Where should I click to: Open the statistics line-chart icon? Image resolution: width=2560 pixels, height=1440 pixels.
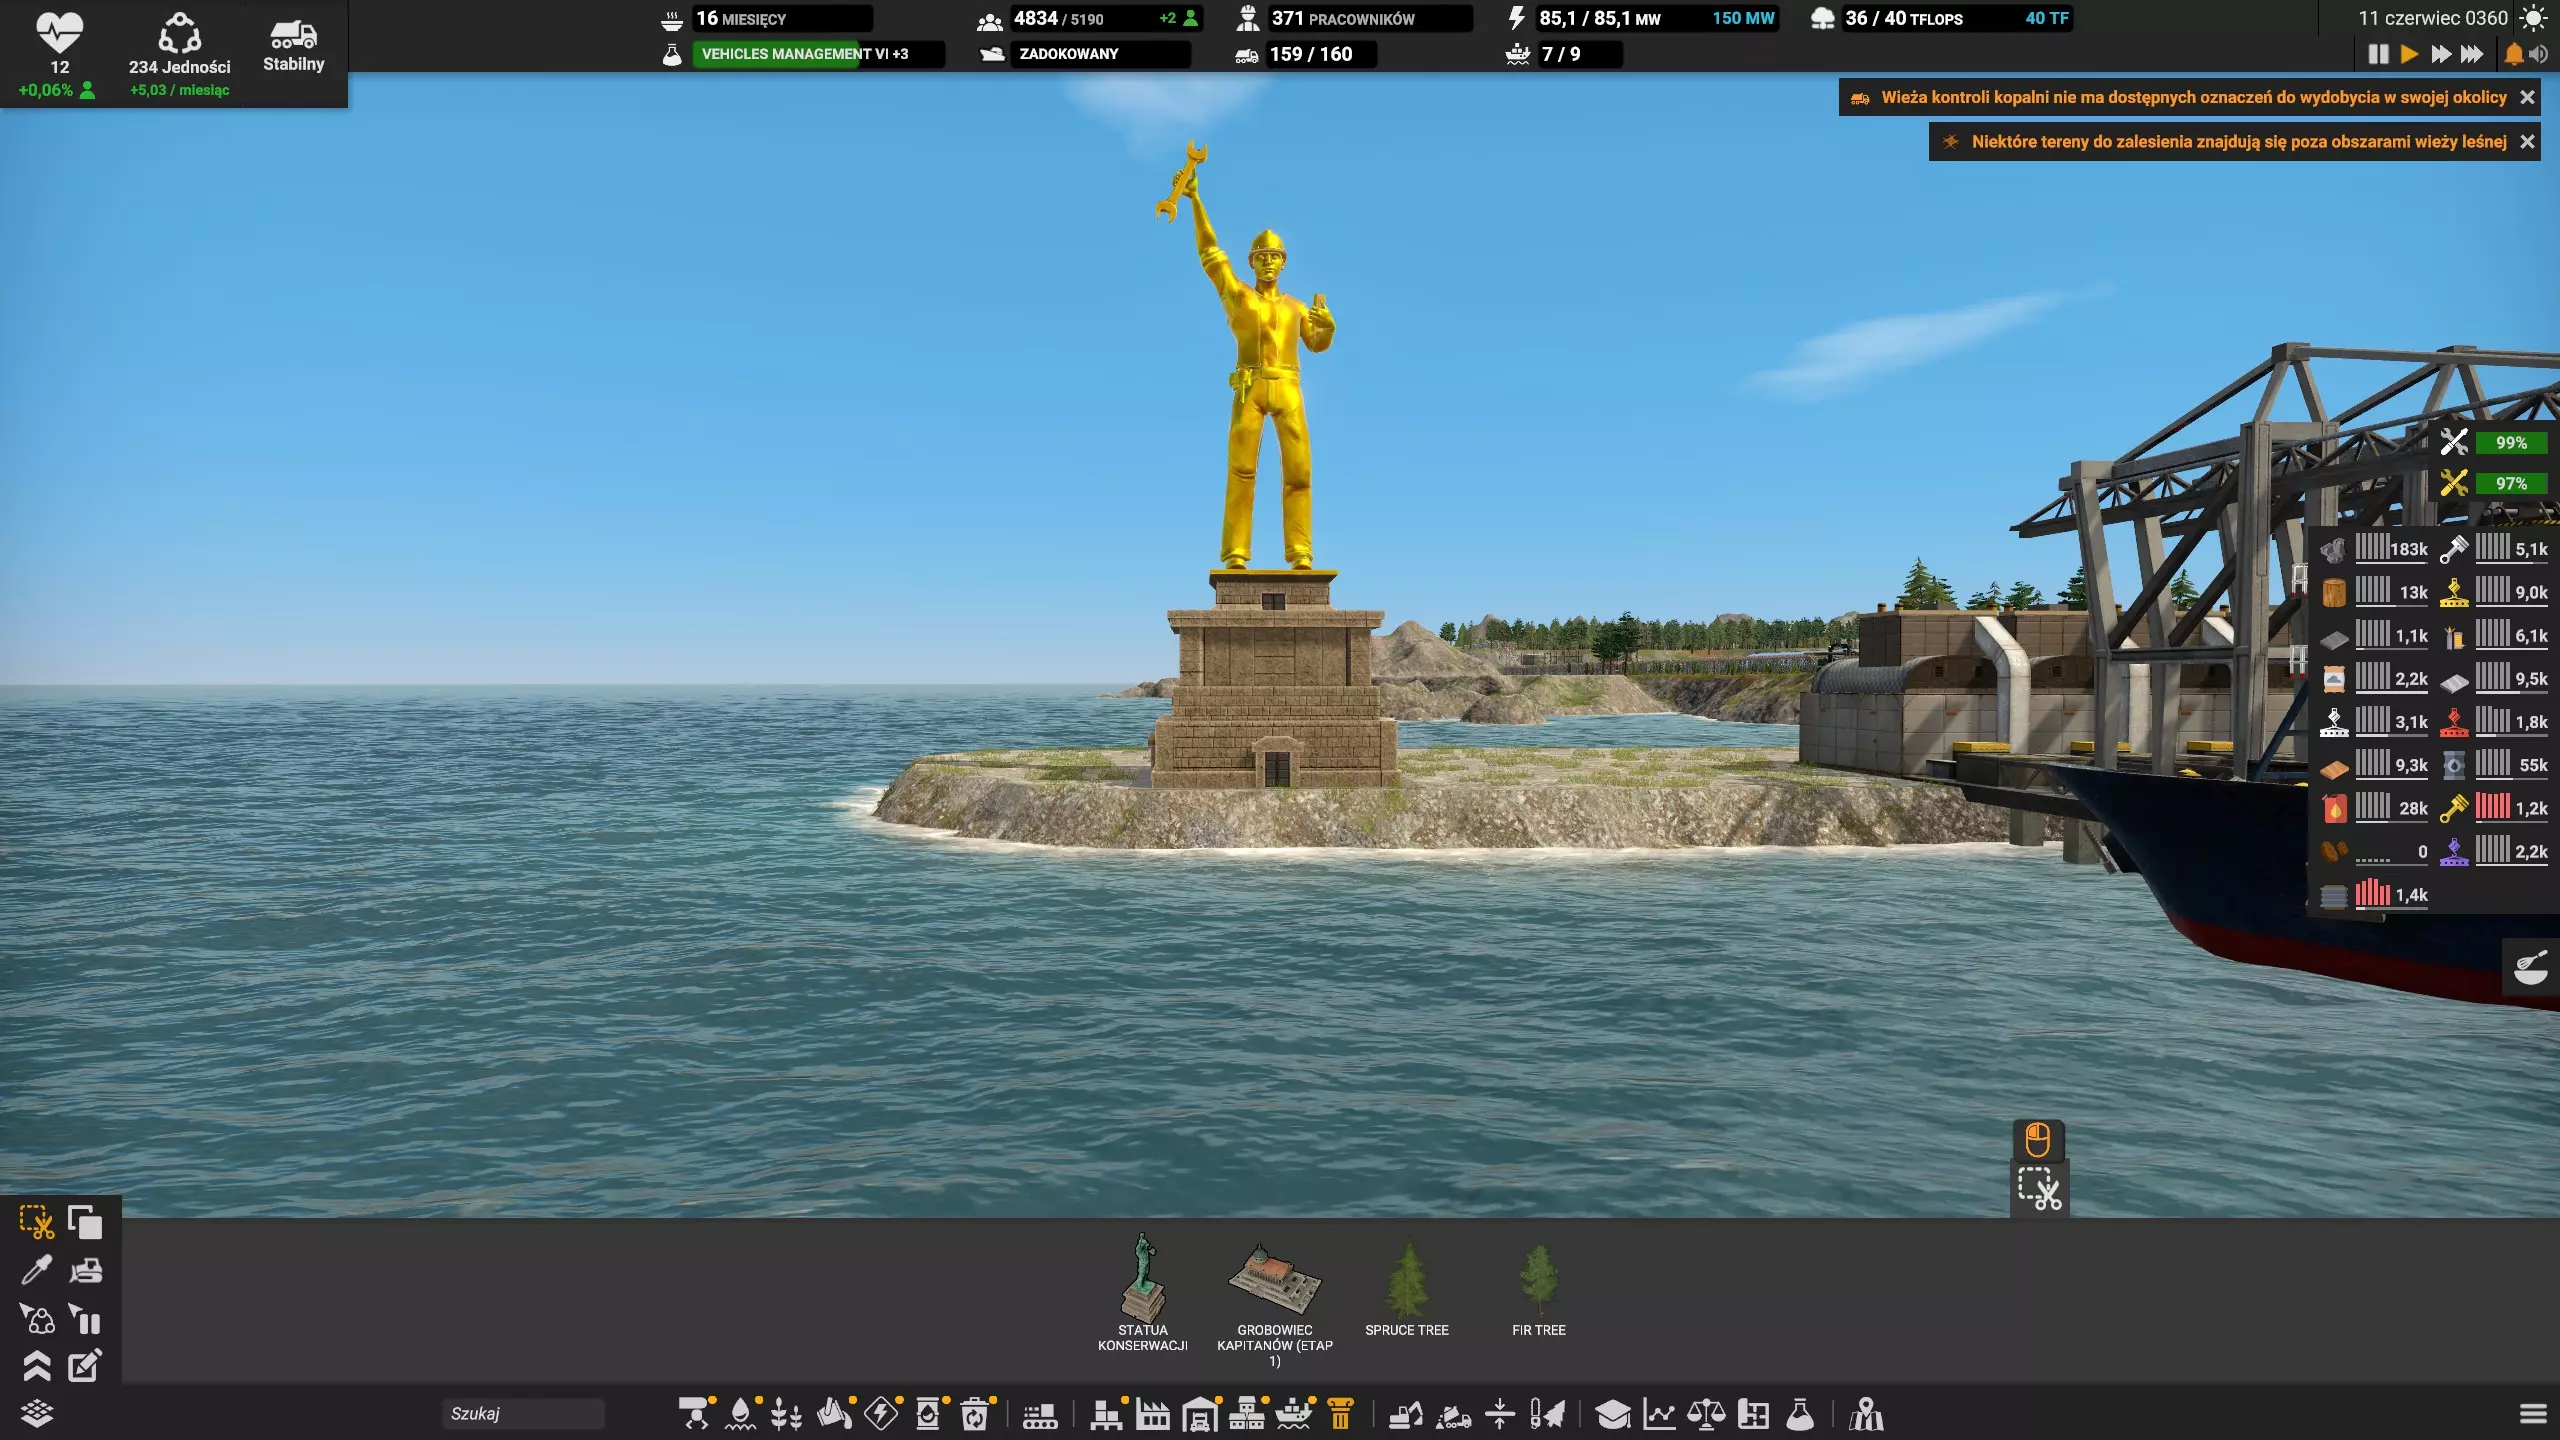pos(1659,1414)
